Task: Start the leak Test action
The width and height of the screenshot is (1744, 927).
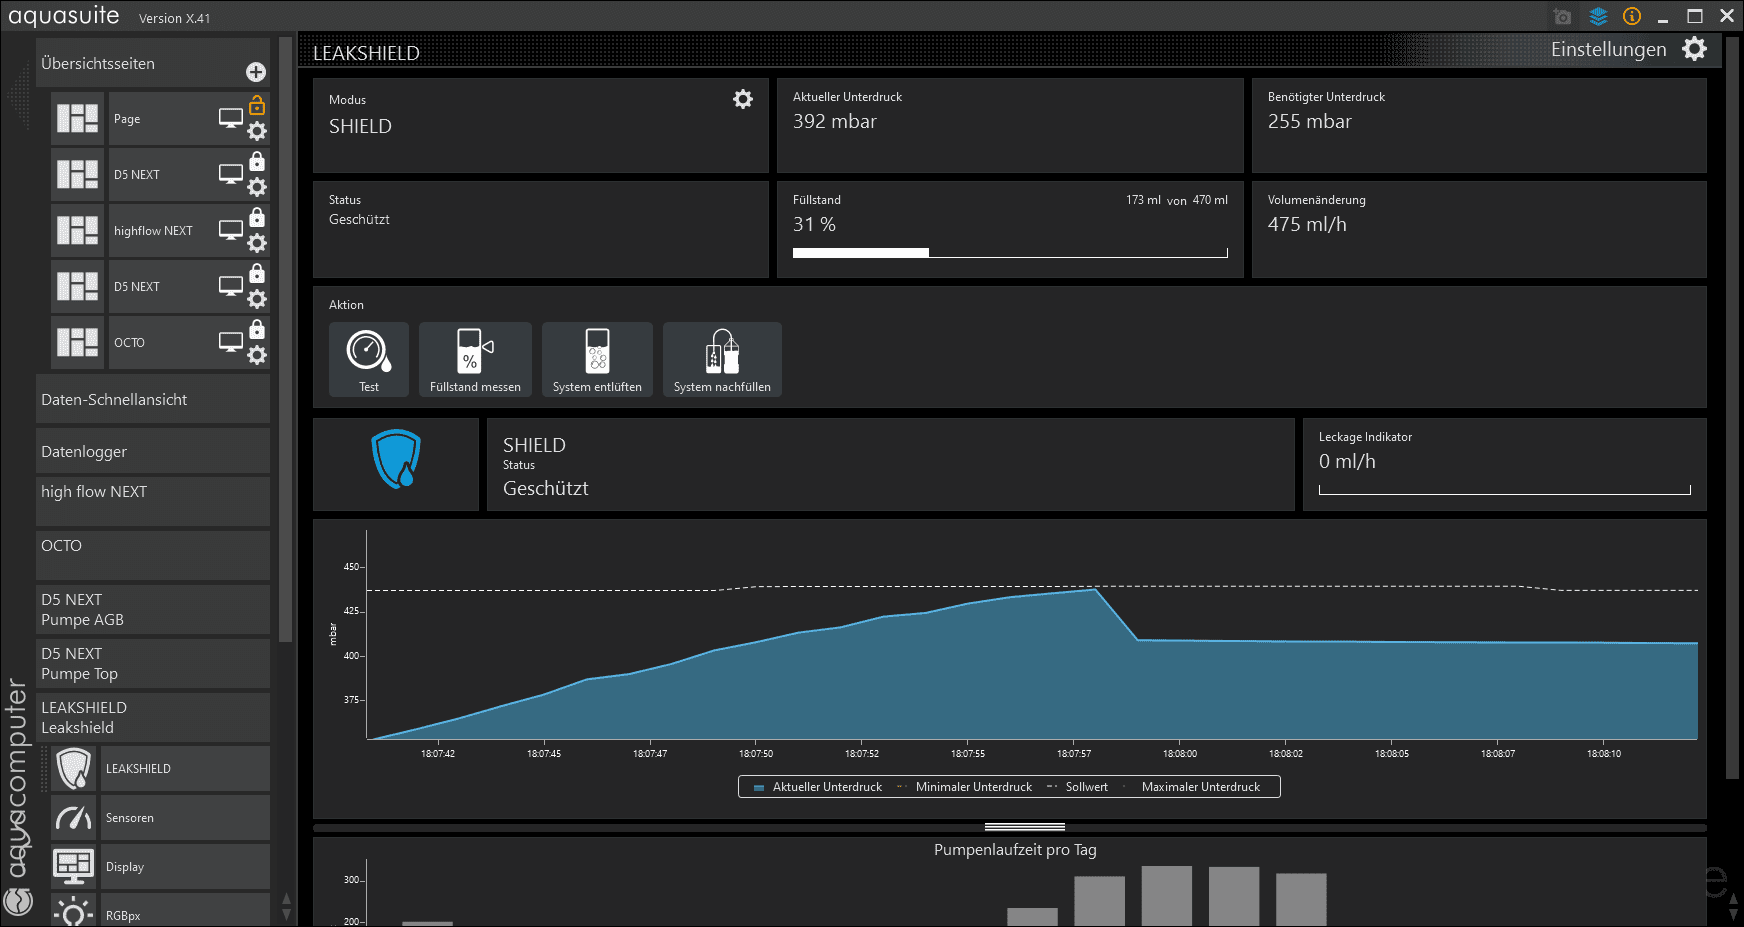Action: (369, 360)
